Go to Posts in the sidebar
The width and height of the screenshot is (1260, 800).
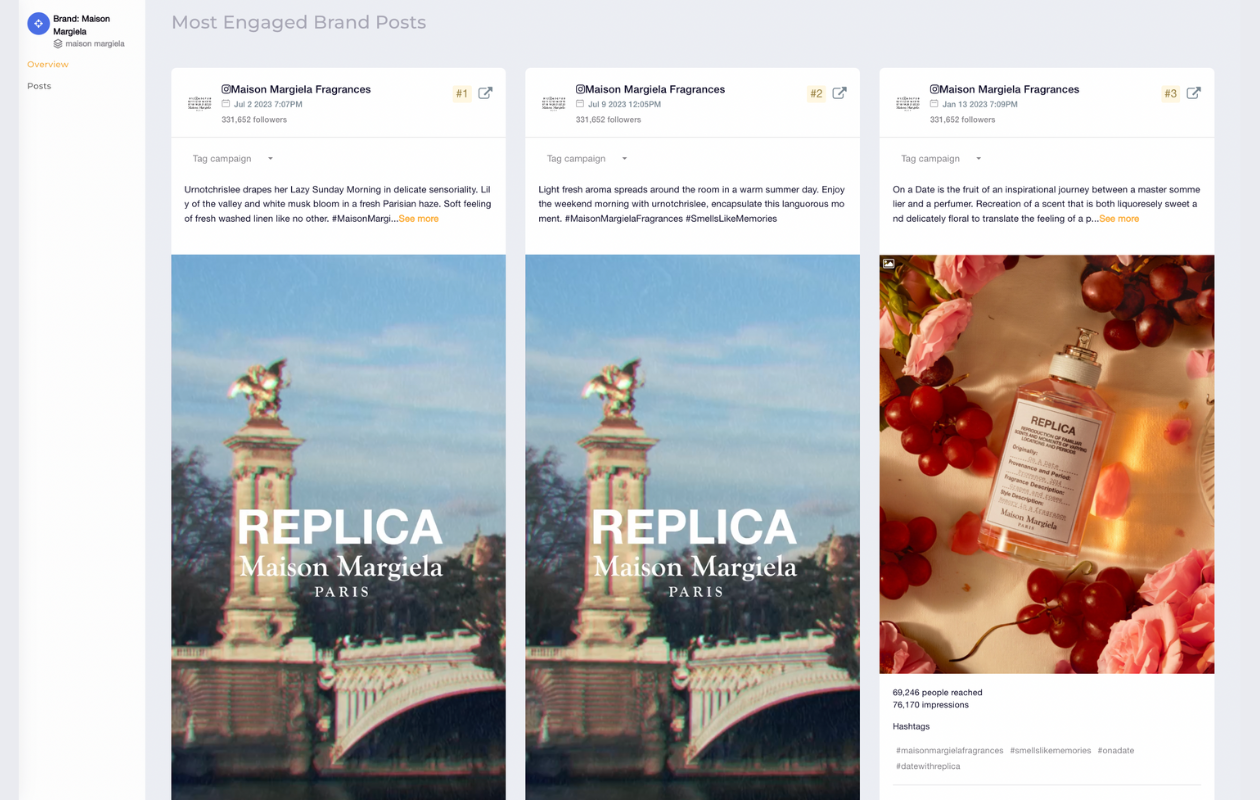click(39, 86)
